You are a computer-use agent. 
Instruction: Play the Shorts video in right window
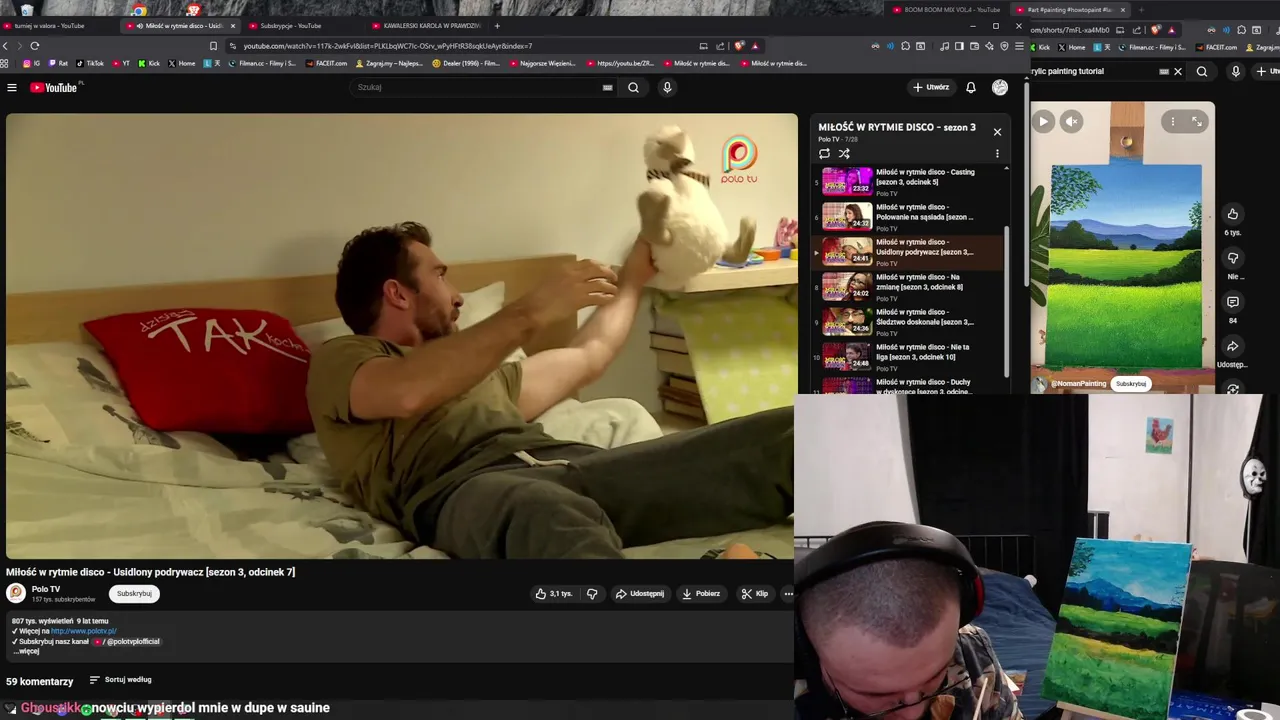click(1043, 121)
